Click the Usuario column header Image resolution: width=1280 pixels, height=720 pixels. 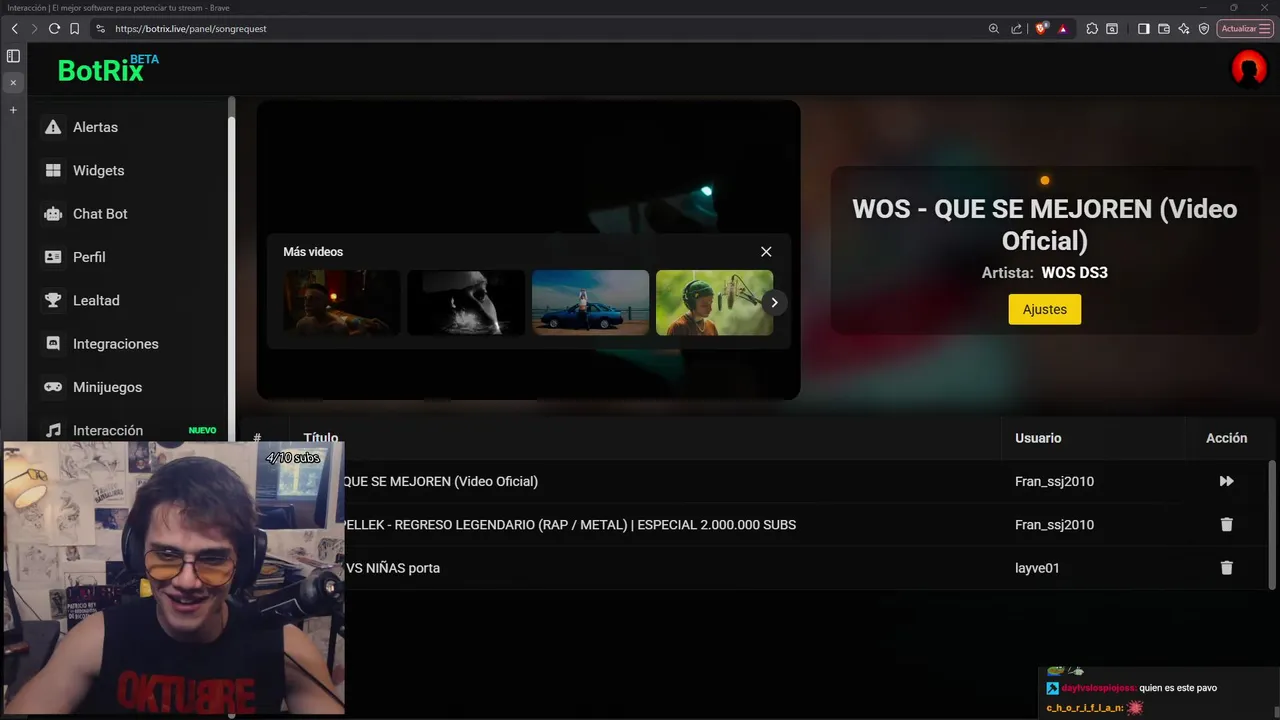click(x=1038, y=438)
